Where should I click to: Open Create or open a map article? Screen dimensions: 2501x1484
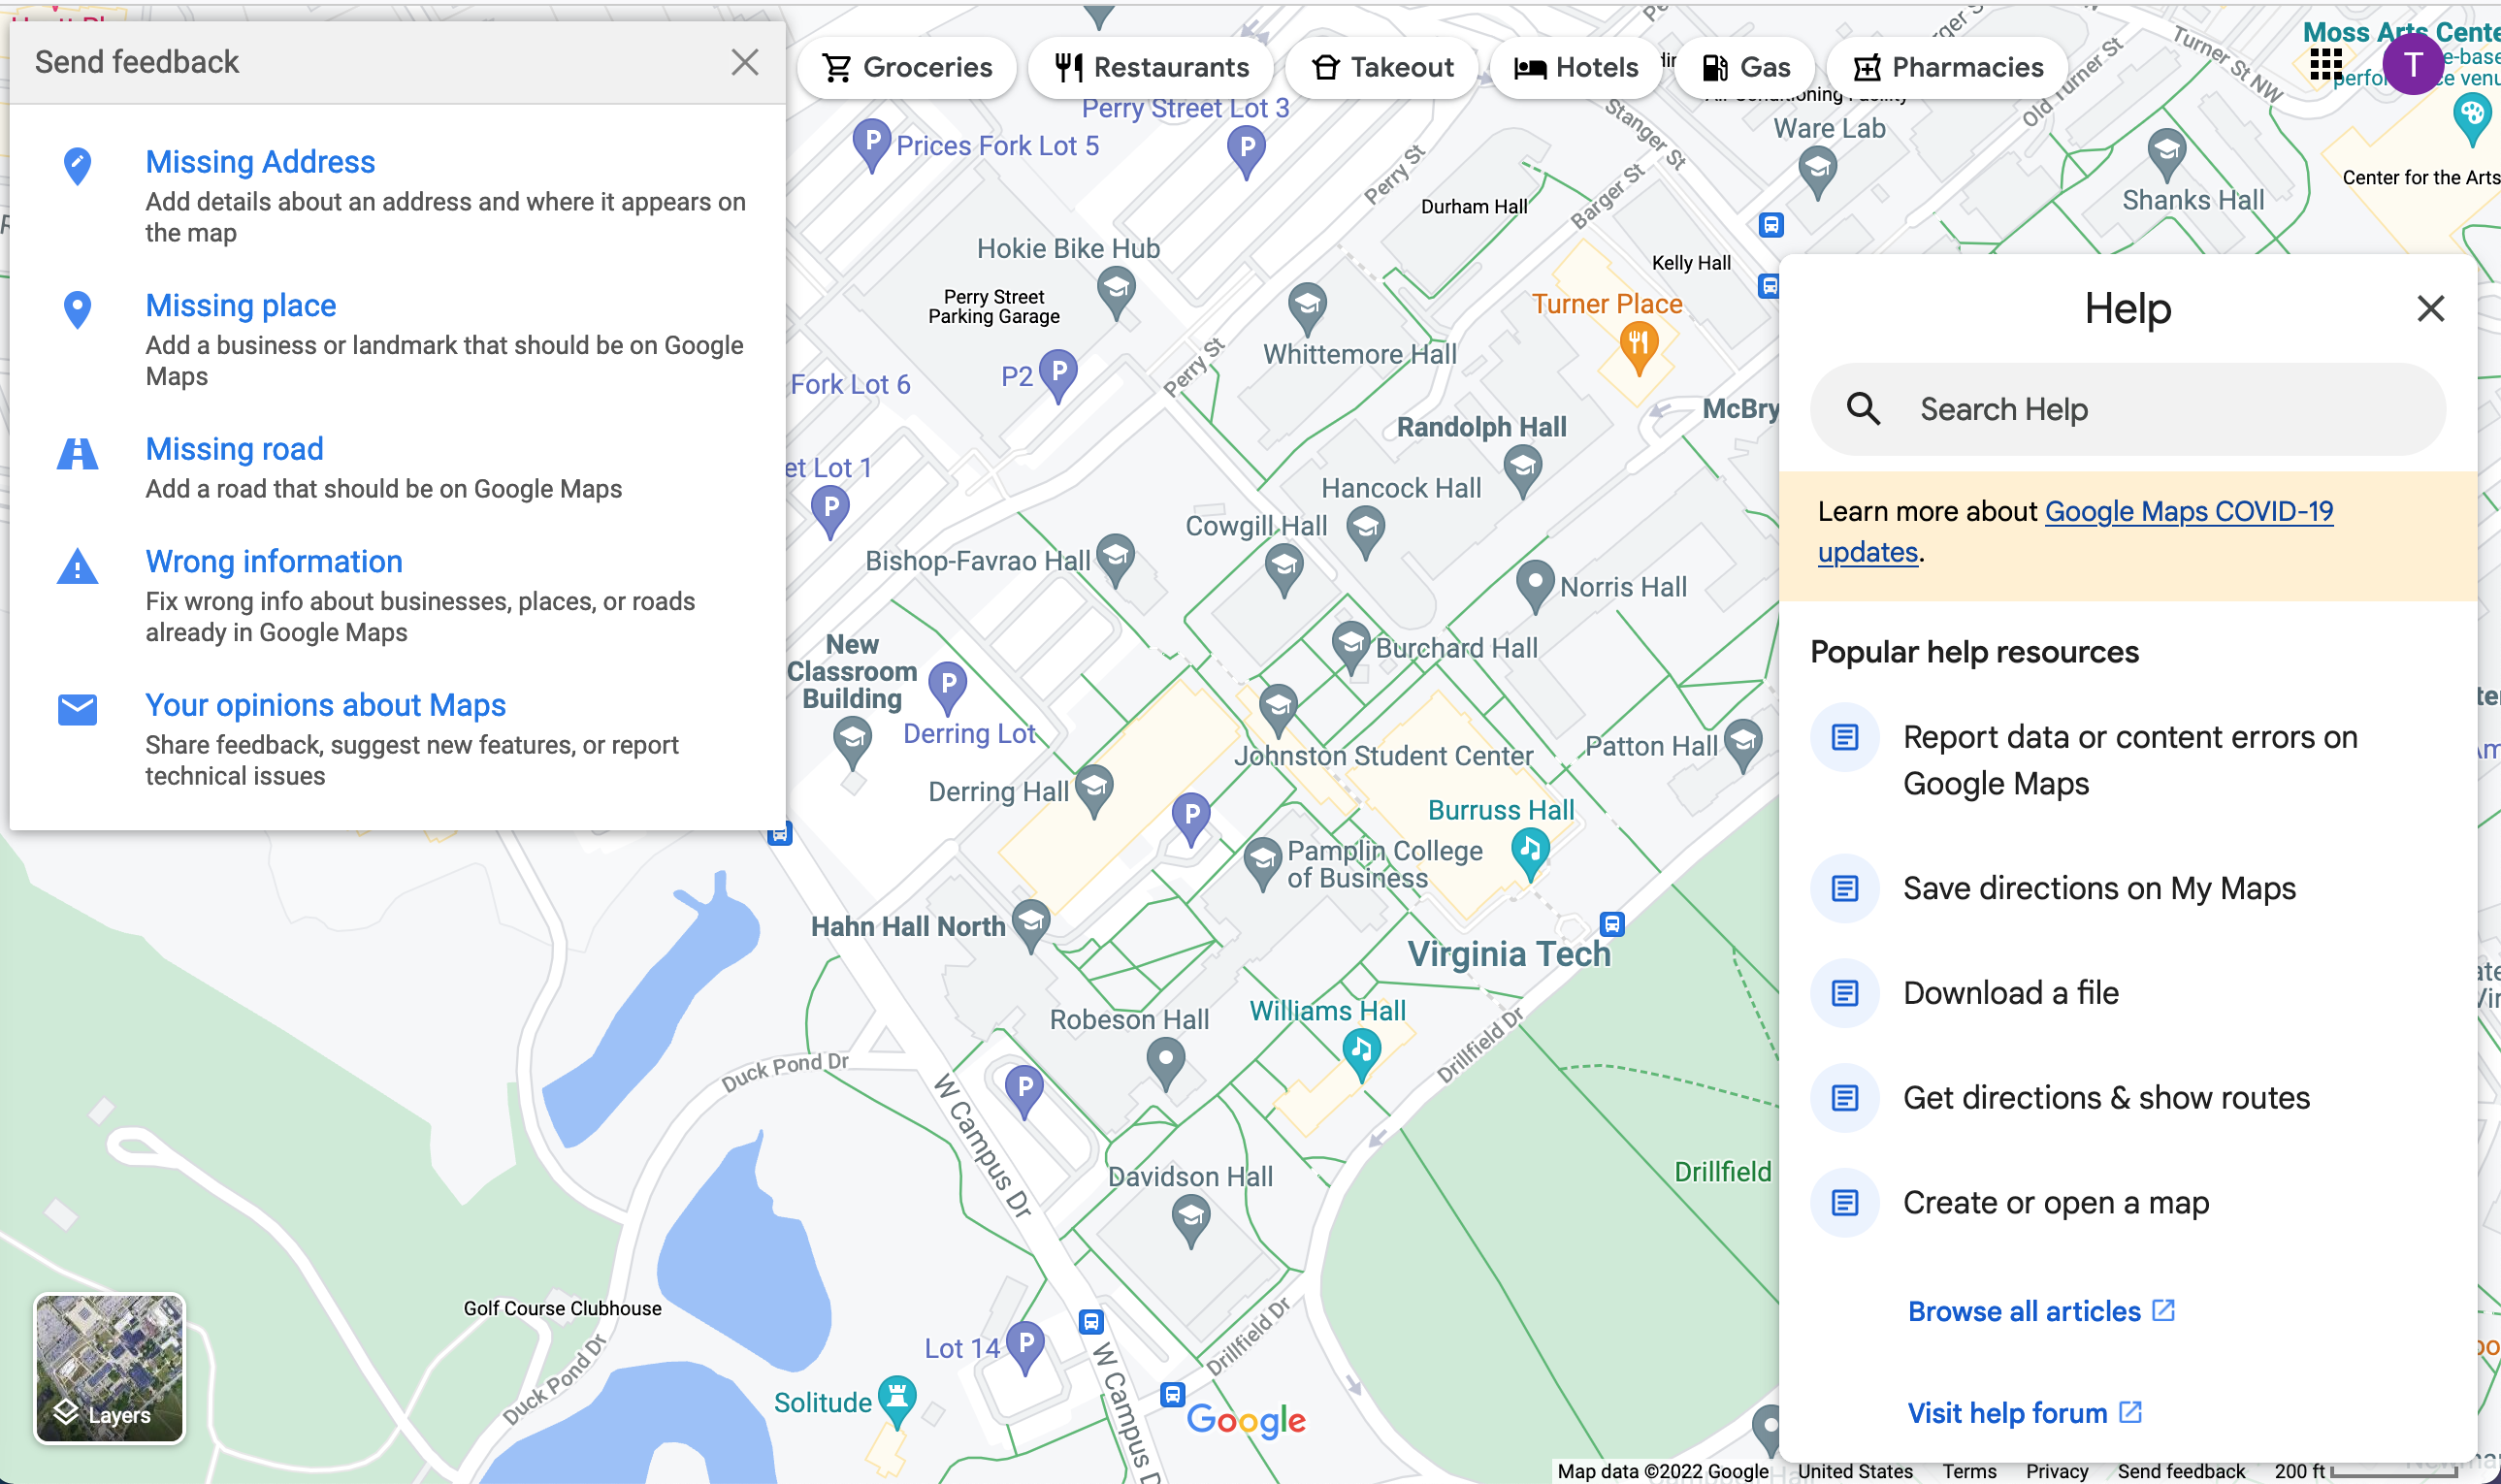(x=2127, y=1203)
